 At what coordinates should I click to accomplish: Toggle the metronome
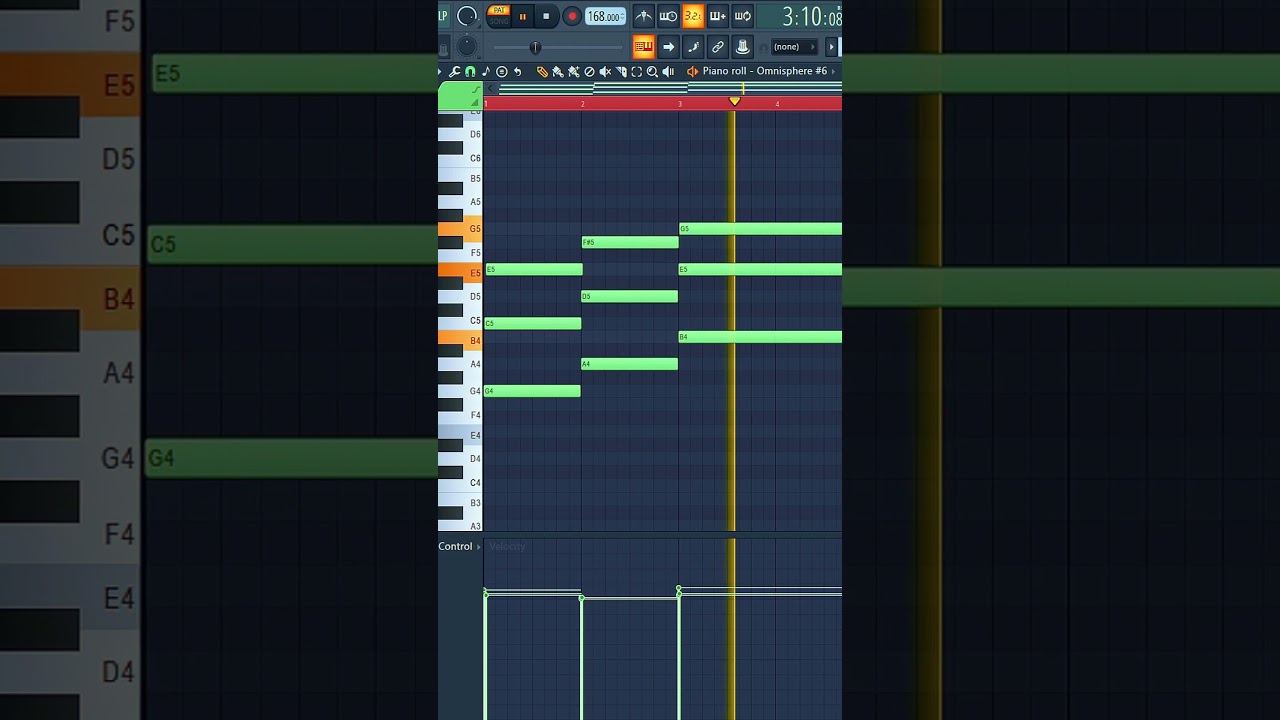click(x=644, y=16)
